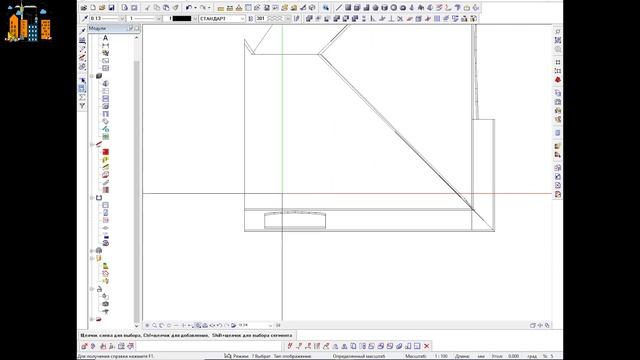The image size is (640, 360).
Task: Collapse the module group with red pencil icon
Action: tap(92, 144)
